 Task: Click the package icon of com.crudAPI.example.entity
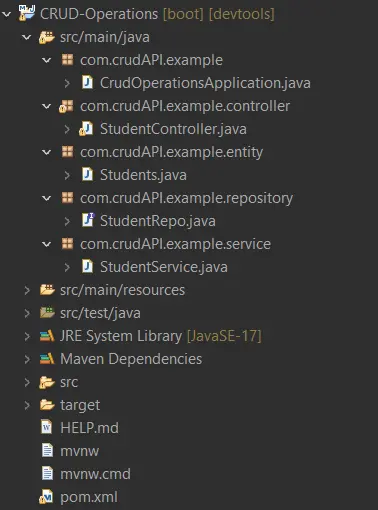[67, 152]
